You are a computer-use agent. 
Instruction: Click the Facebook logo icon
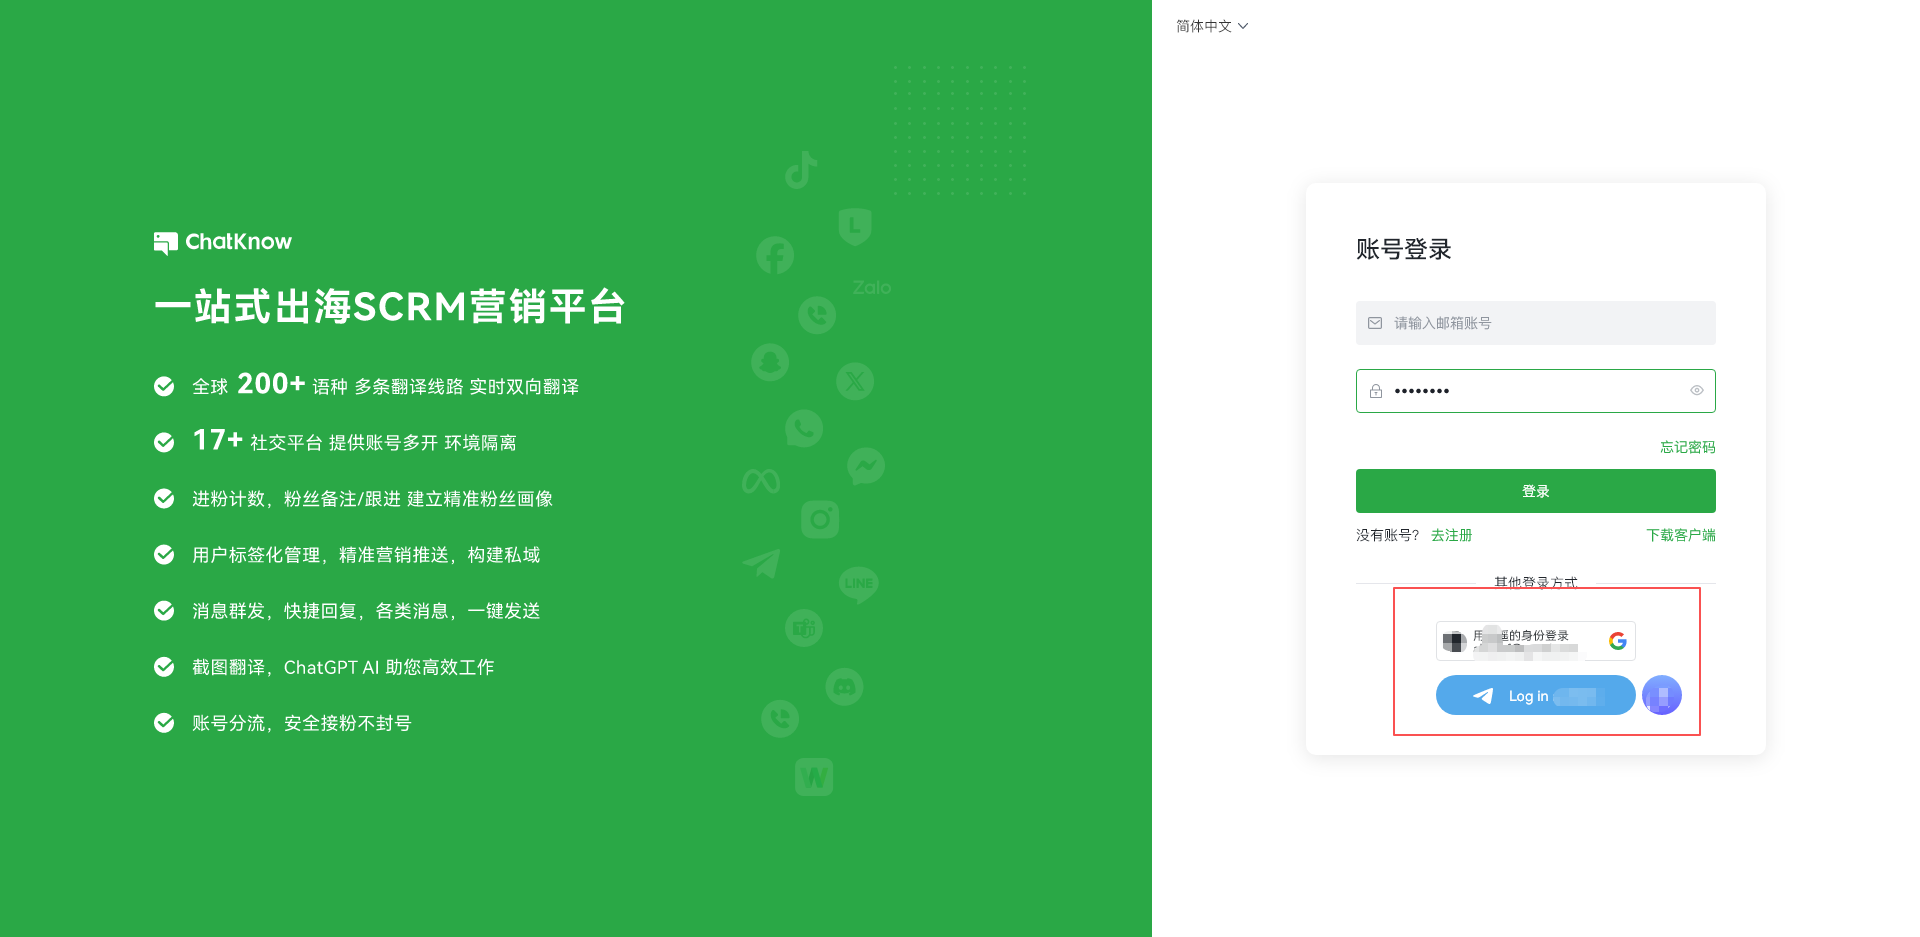[x=775, y=256]
